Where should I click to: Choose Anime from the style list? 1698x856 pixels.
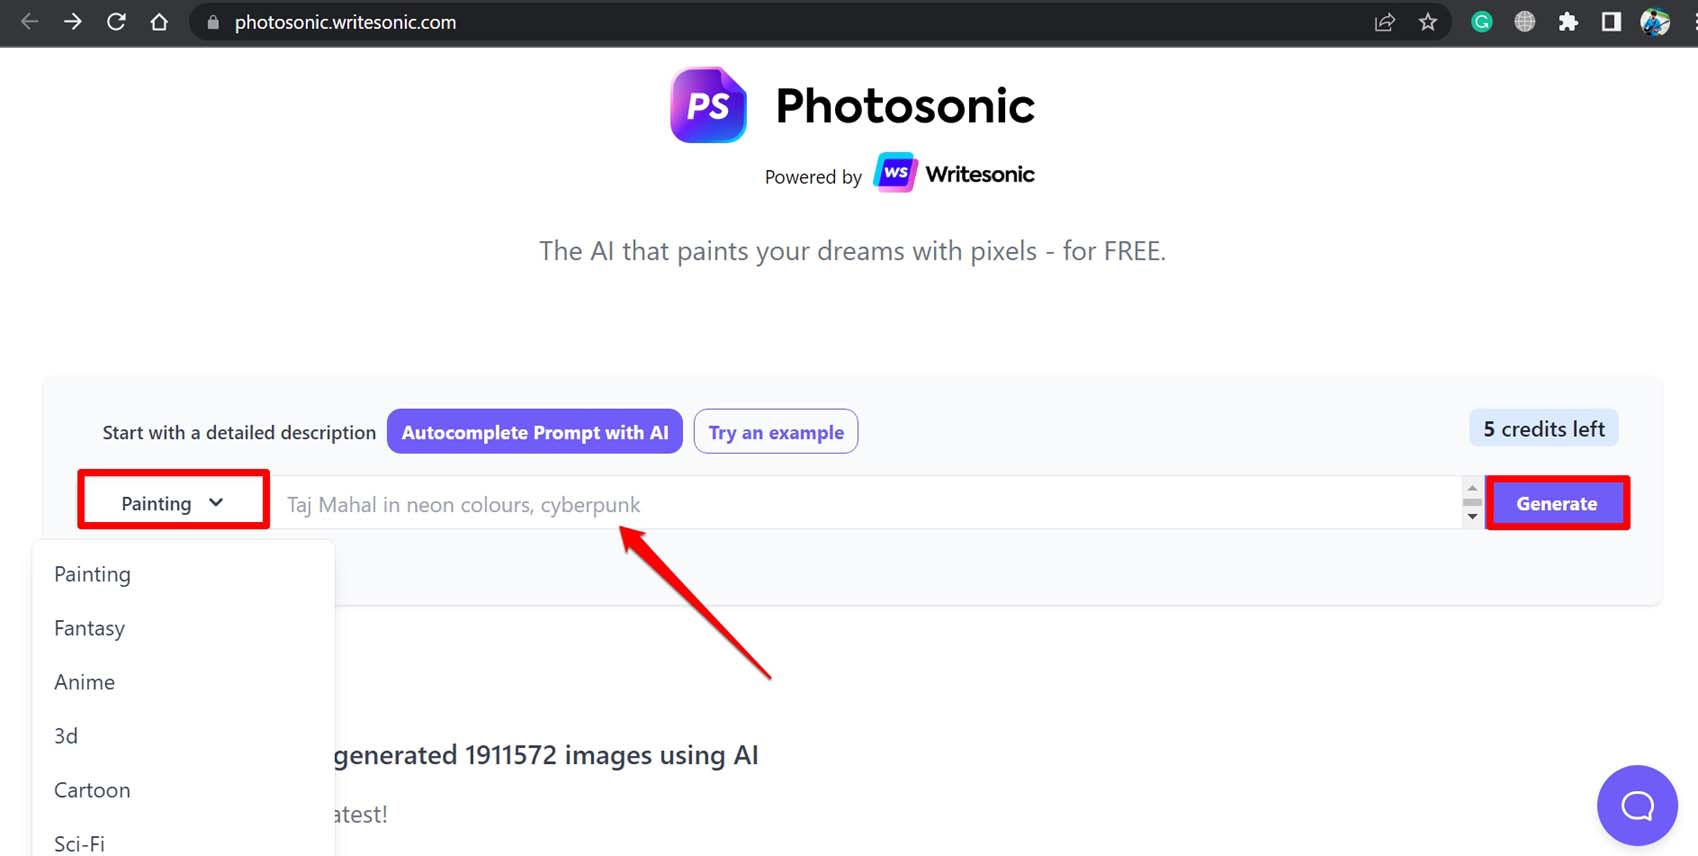(84, 682)
